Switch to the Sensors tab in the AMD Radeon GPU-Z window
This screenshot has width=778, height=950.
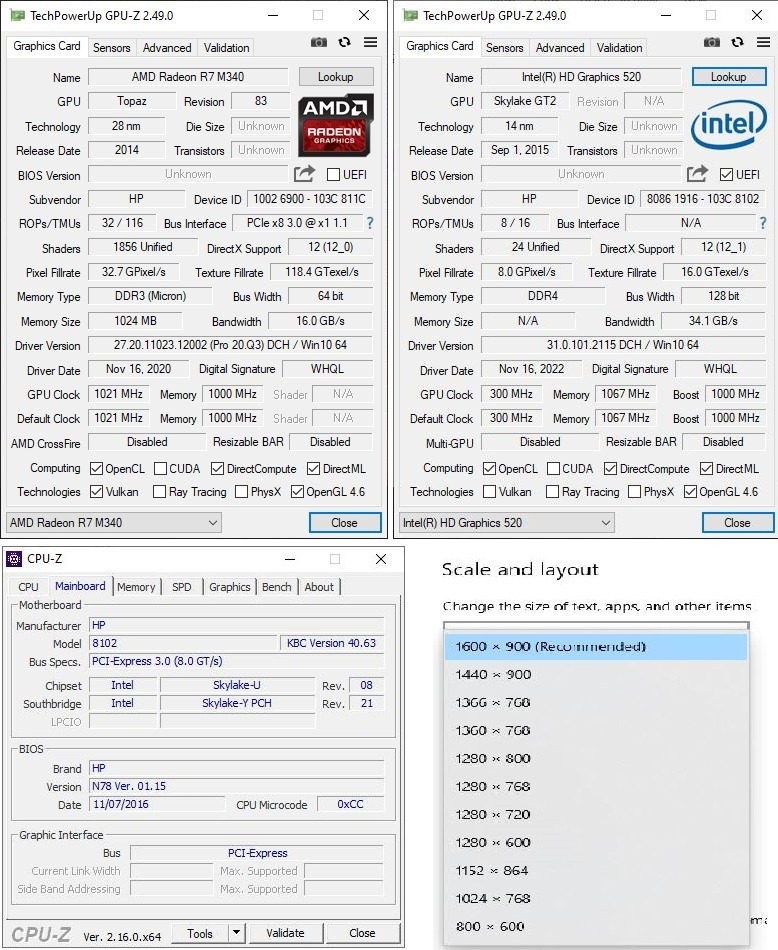[x=112, y=48]
